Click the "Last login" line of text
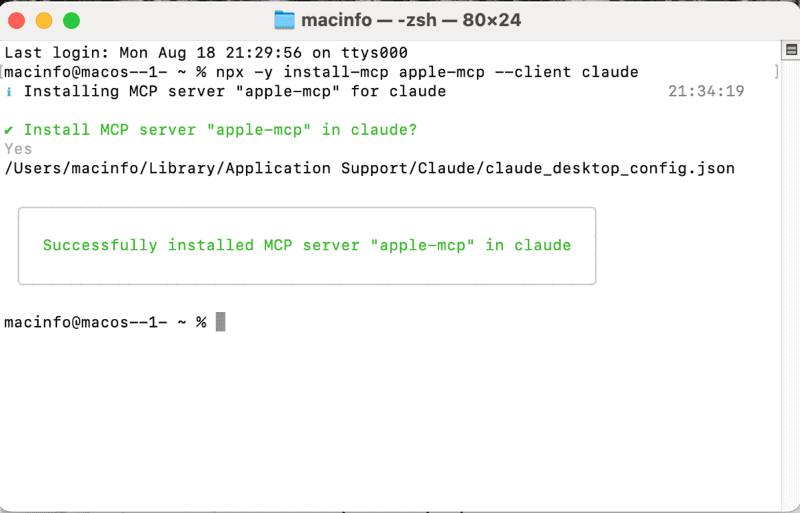Image resolution: width=800 pixels, height=513 pixels. tap(205, 52)
